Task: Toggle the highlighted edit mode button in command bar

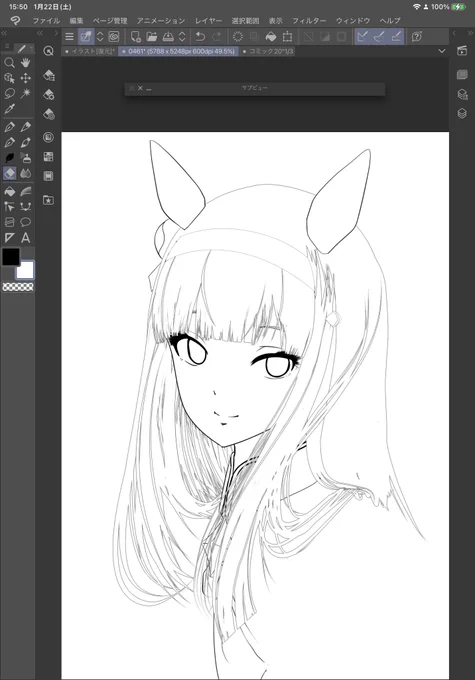Action: point(86,36)
